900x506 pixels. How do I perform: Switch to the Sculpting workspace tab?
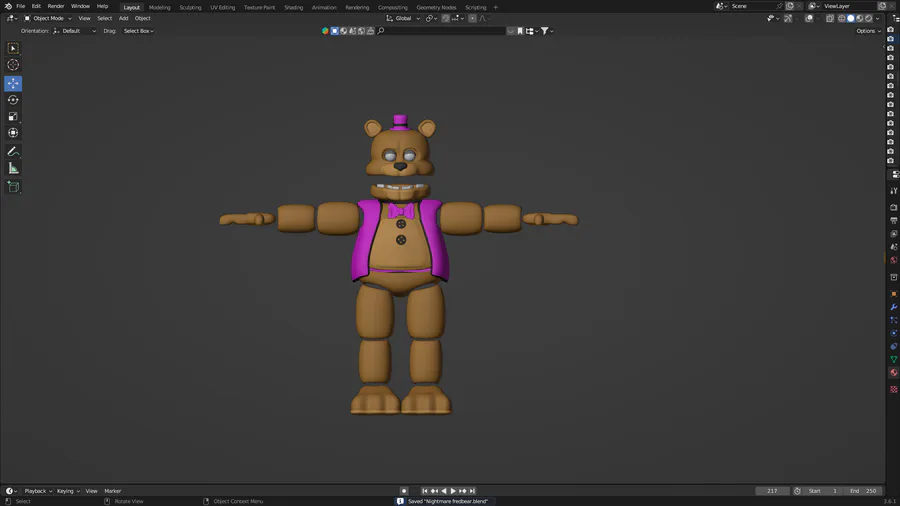[190, 7]
